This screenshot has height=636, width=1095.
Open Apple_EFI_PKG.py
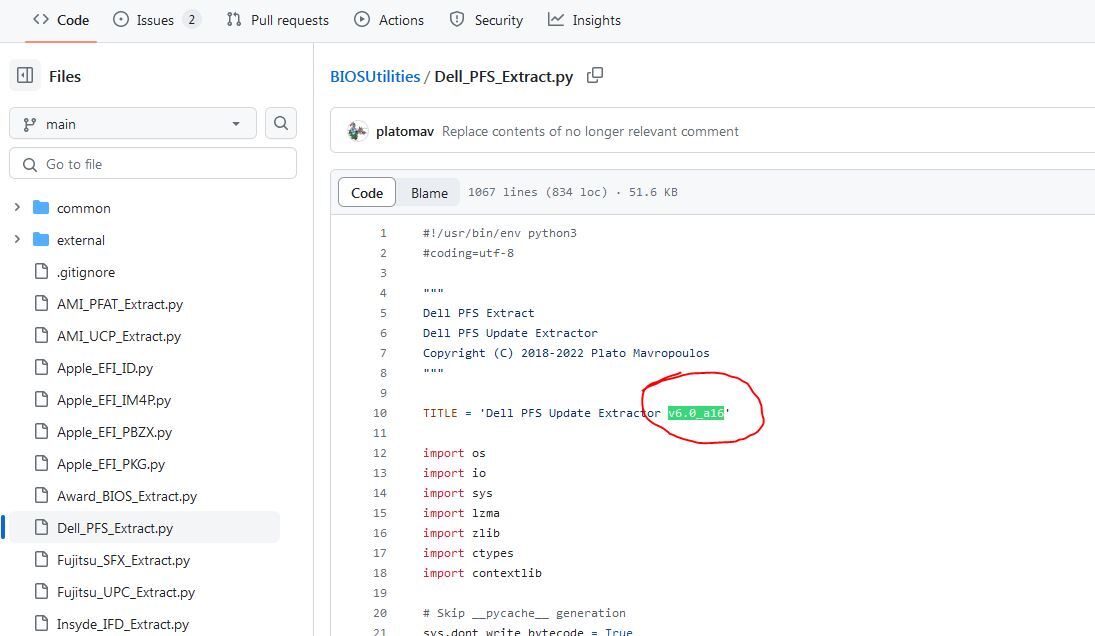click(111, 465)
